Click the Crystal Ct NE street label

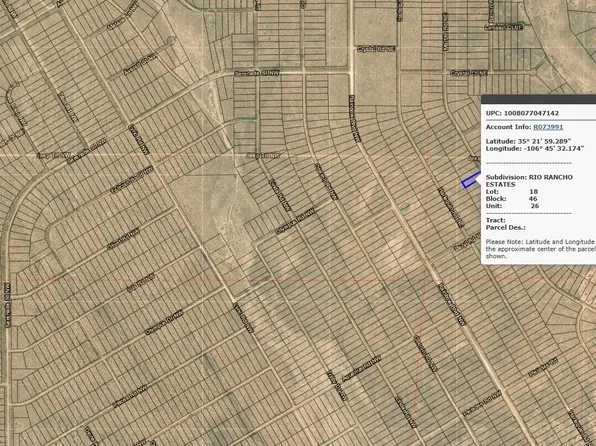[x=469, y=73]
